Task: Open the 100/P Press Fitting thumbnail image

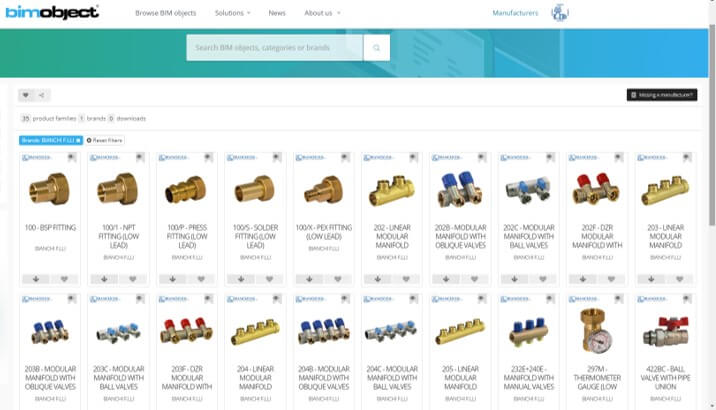Action: [x=186, y=190]
